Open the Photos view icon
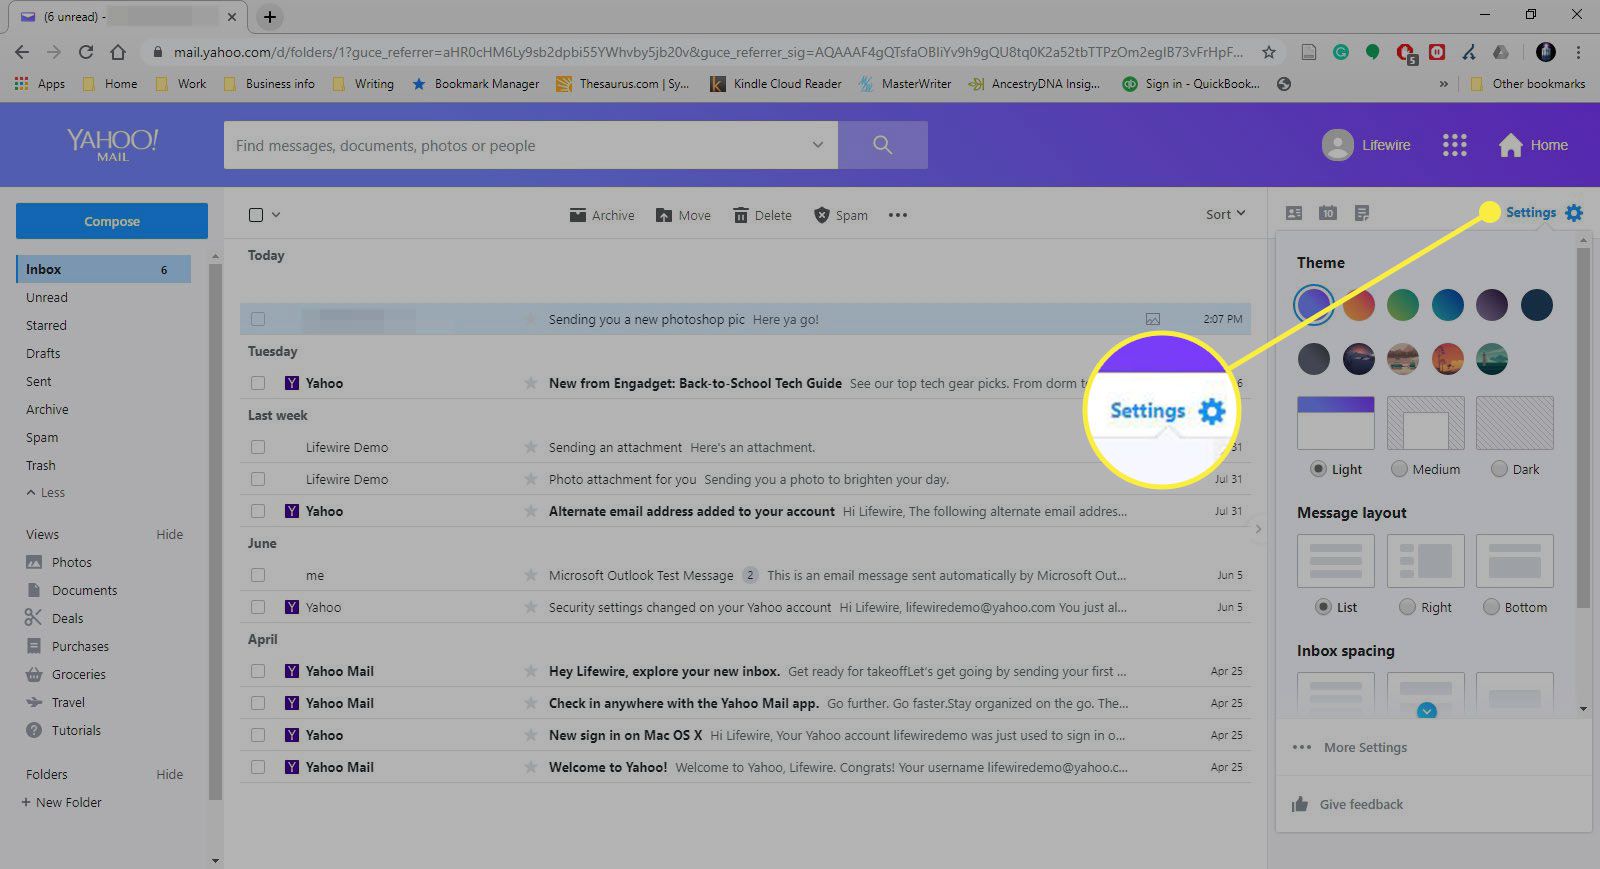The height and width of the screenshot is (869, 1600). tap(34, 562)
